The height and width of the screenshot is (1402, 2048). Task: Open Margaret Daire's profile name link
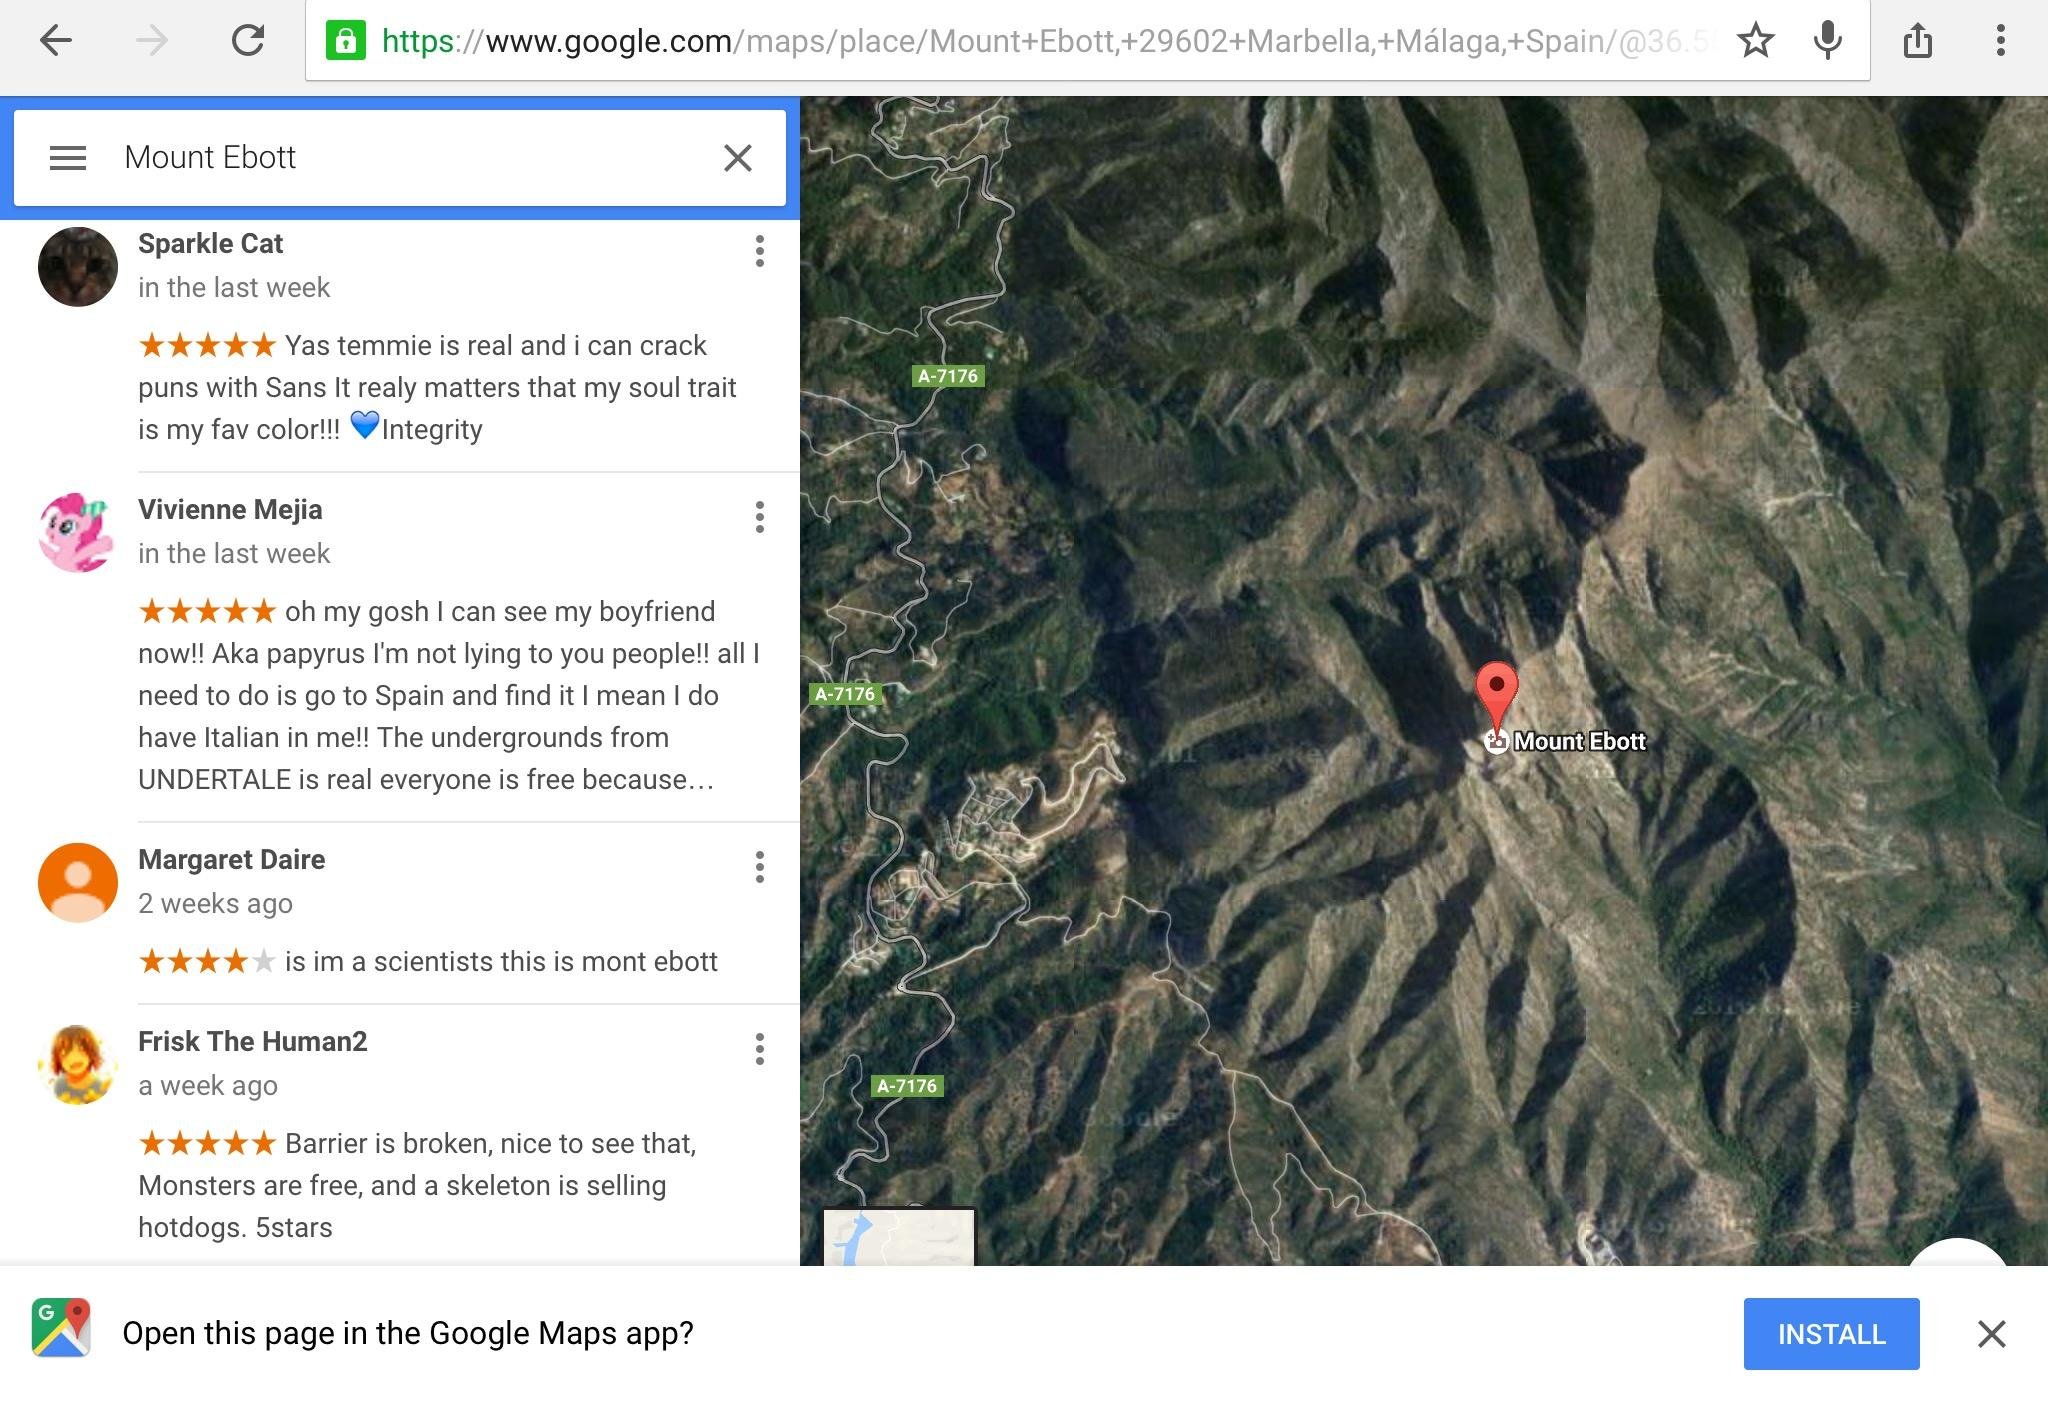click(x=231, y=860)
